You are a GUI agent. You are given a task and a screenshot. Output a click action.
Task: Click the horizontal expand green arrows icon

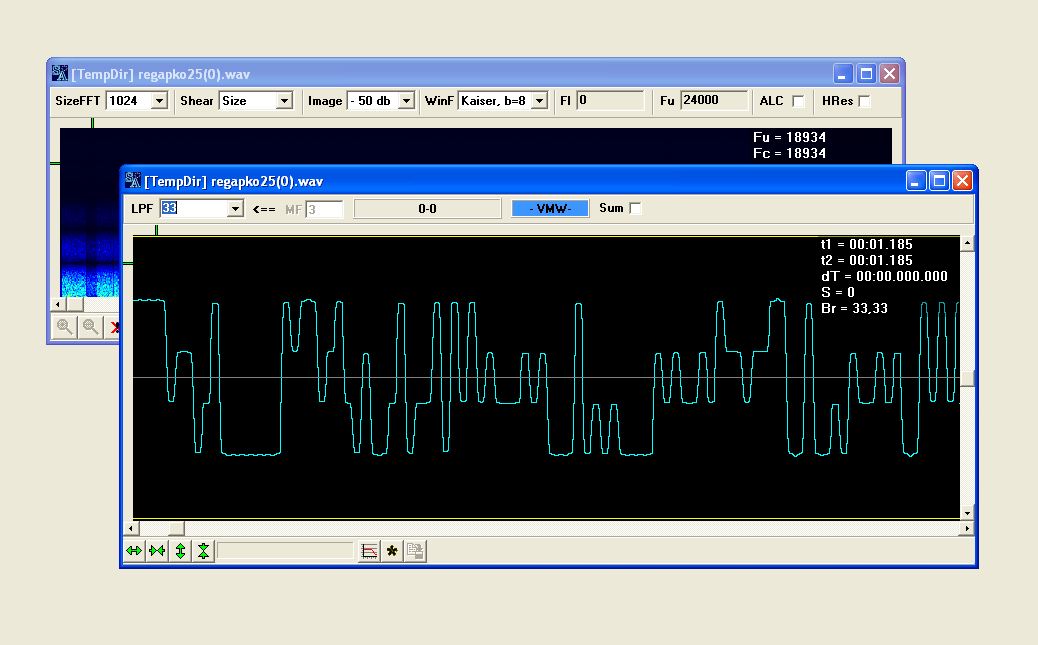coord(134,551)
